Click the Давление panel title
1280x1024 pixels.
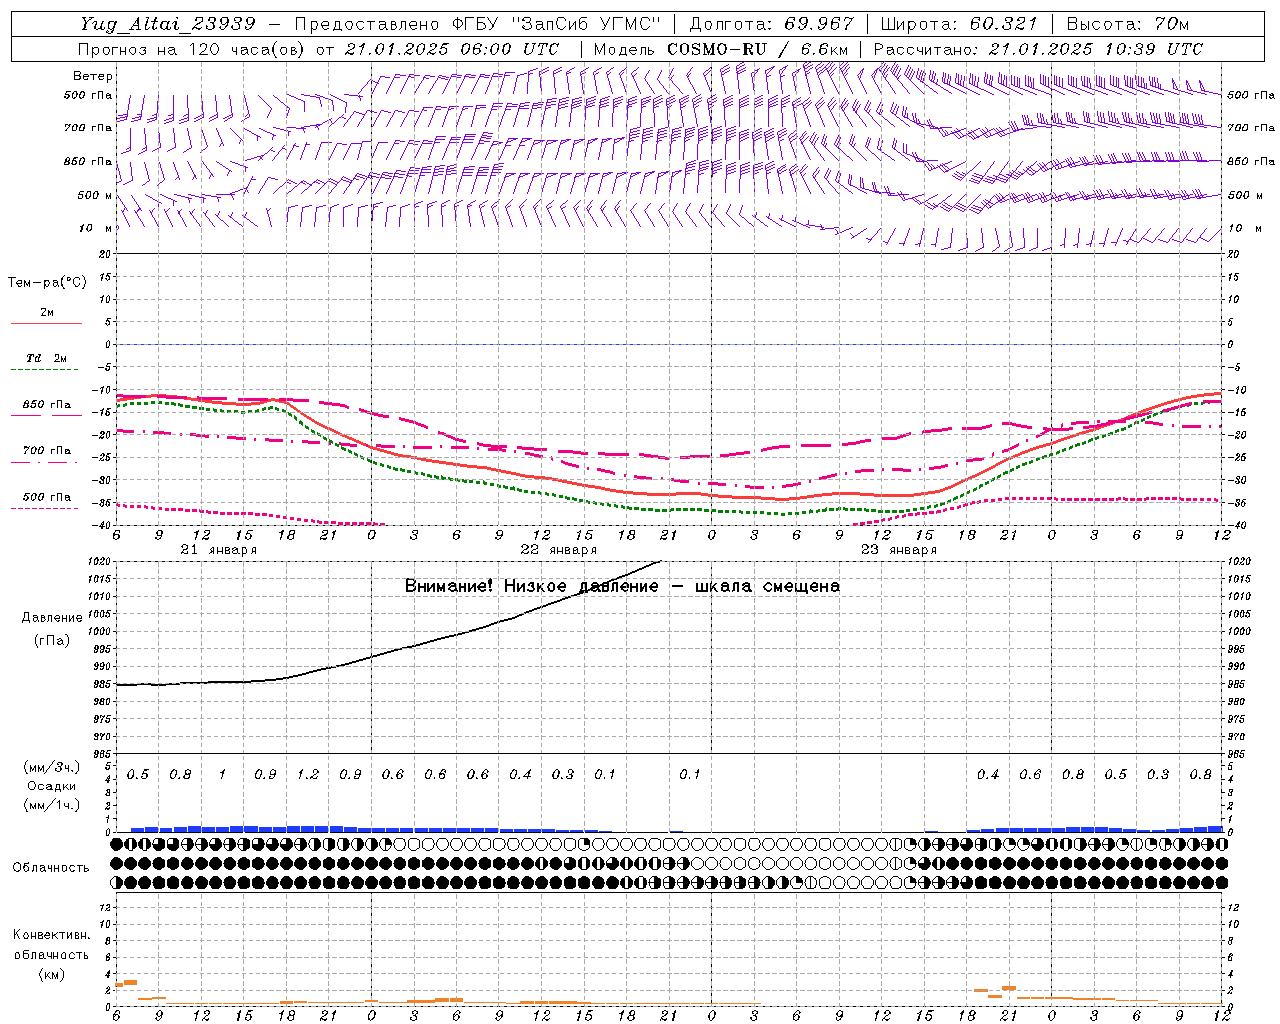(50, 618)
